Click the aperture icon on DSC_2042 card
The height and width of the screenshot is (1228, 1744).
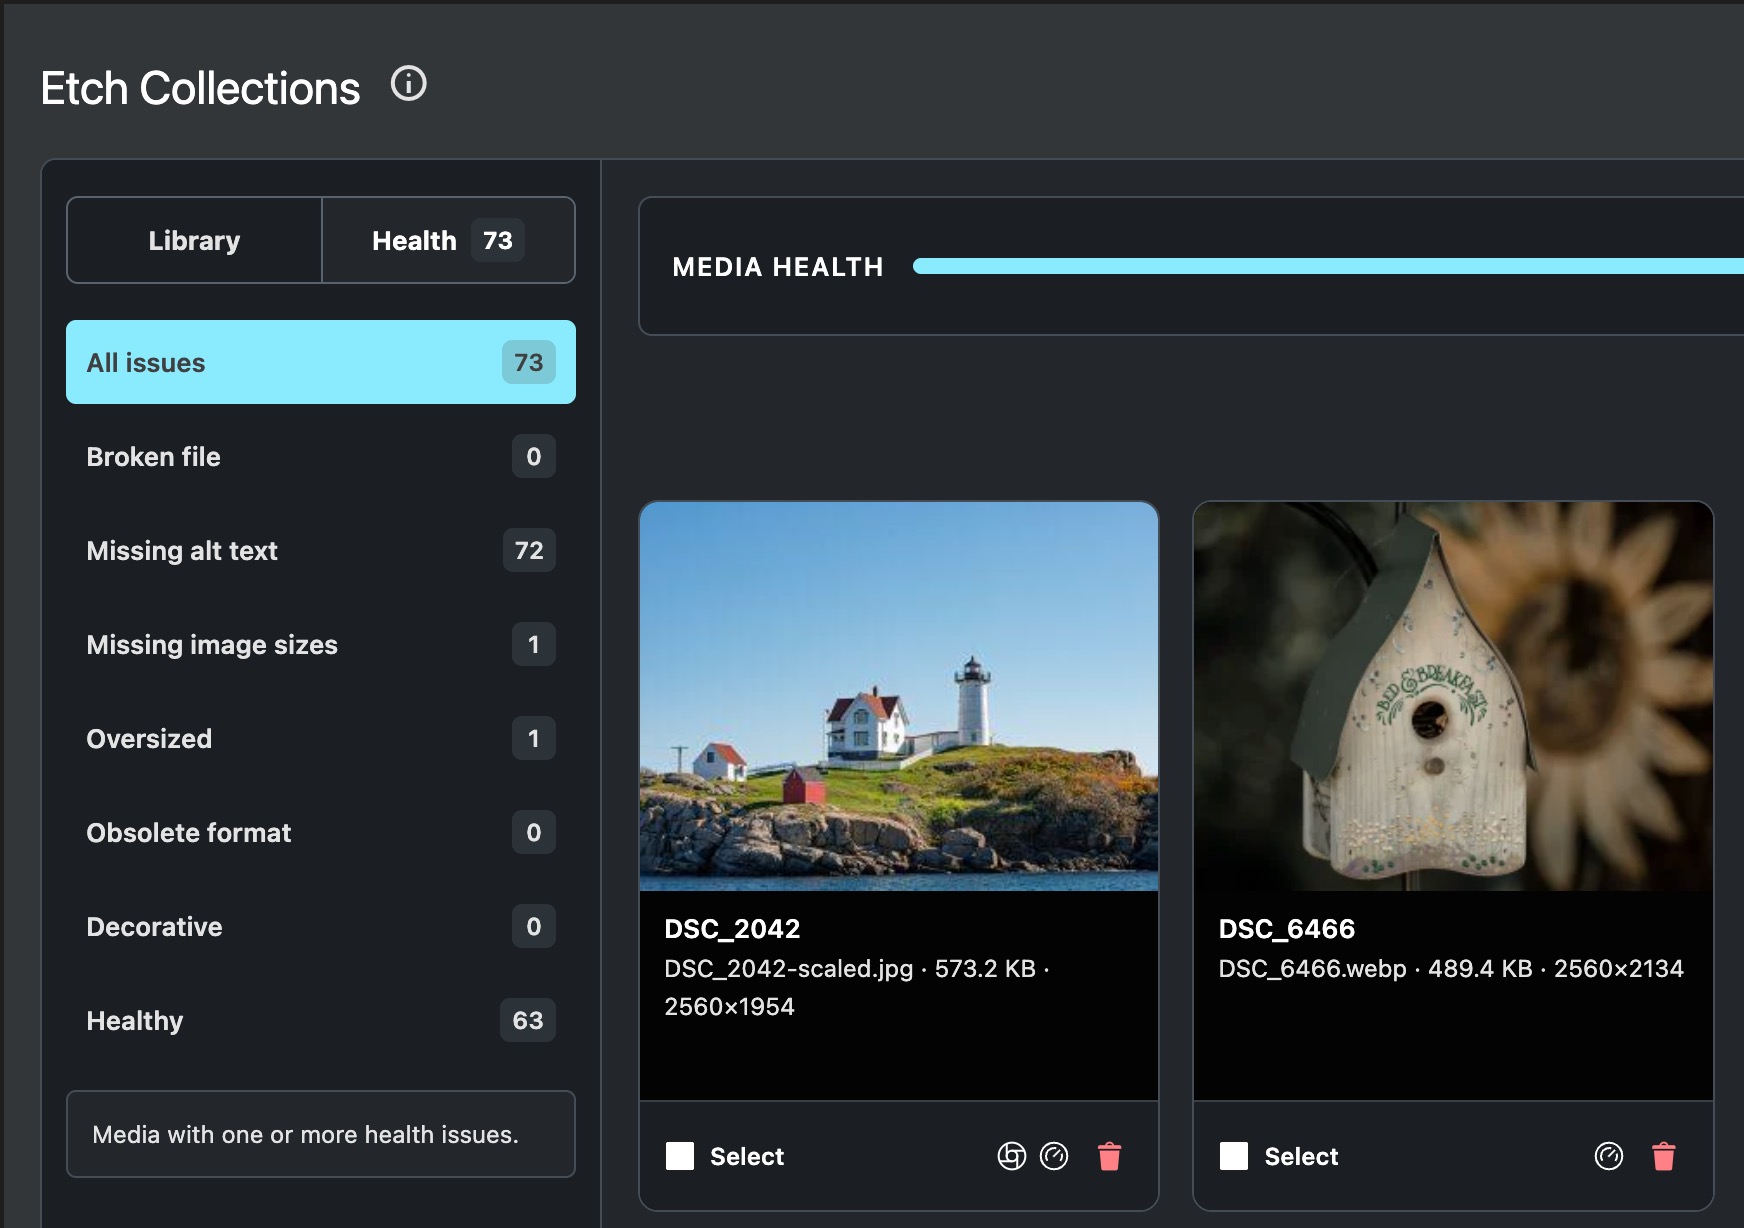coord(1011,1156)
